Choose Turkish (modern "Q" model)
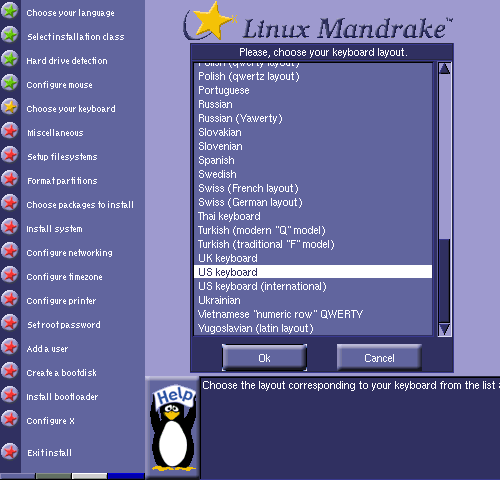This screenshot has width=500, height=480. (313, 231)
